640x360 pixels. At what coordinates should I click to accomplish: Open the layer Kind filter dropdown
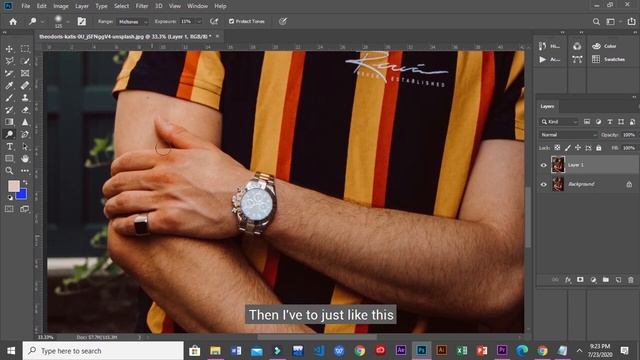click(559, 122)
